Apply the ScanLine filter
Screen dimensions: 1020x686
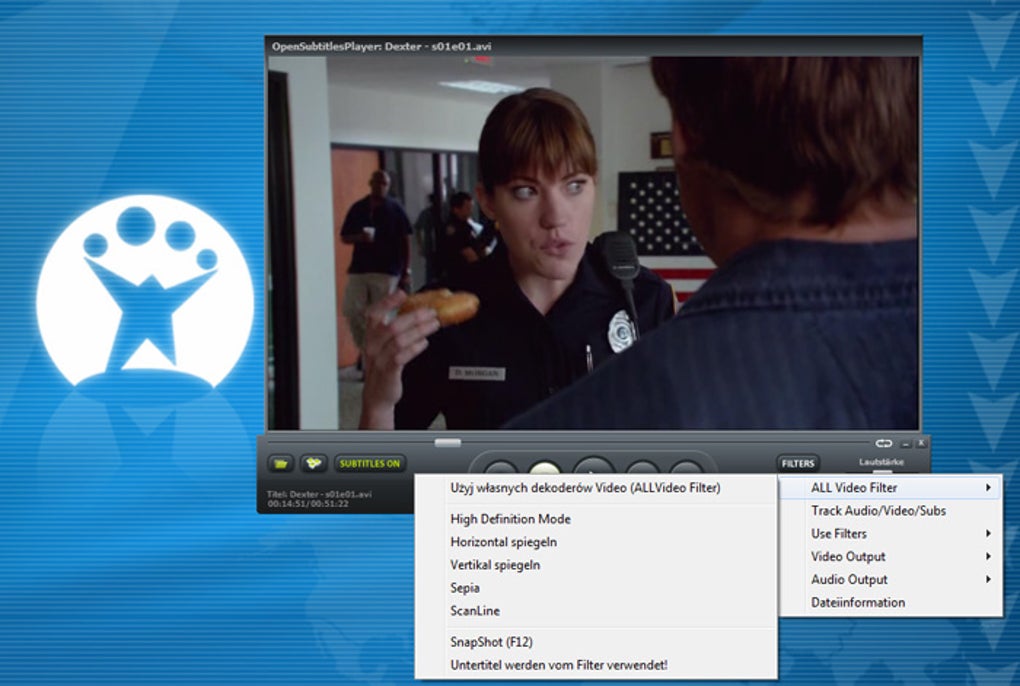(x=596, y=611)
